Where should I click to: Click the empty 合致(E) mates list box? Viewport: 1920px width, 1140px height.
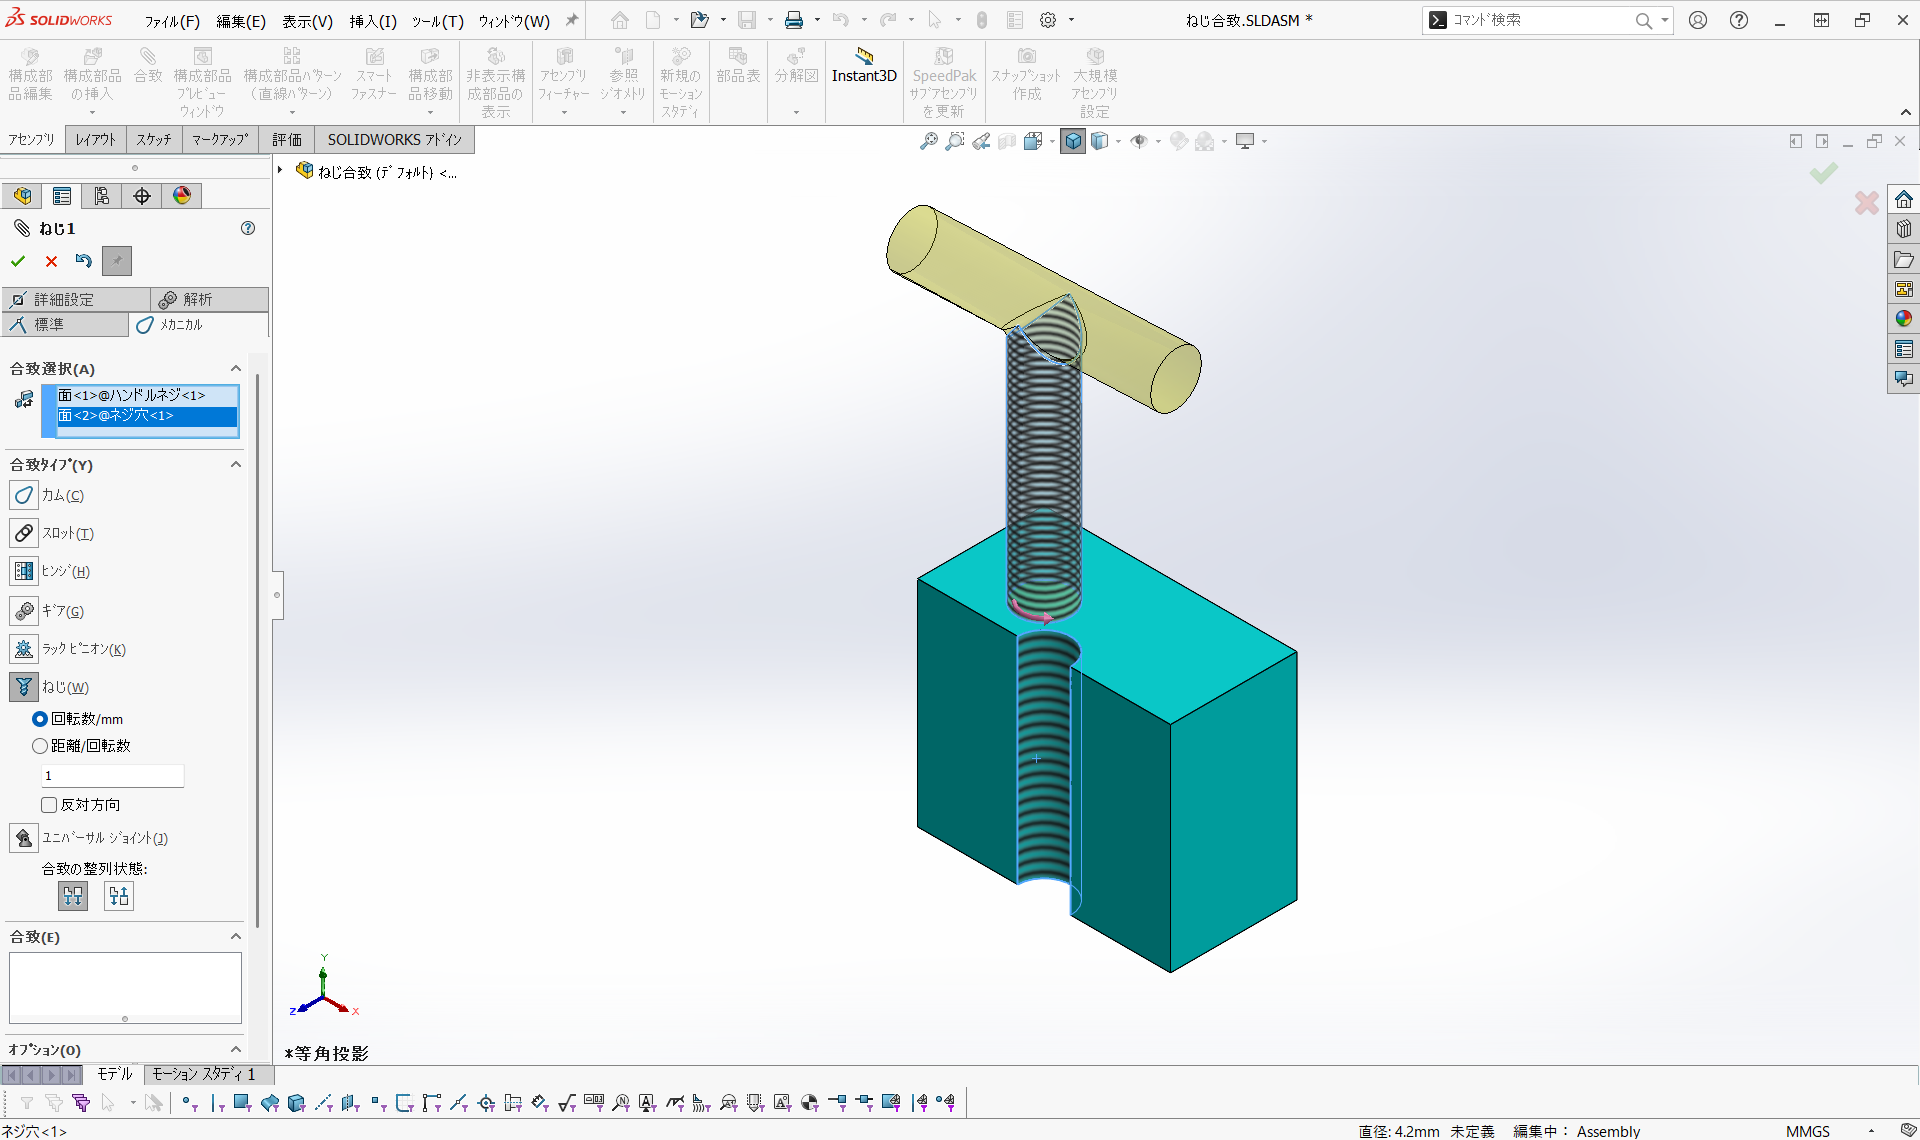click(125, 987)
